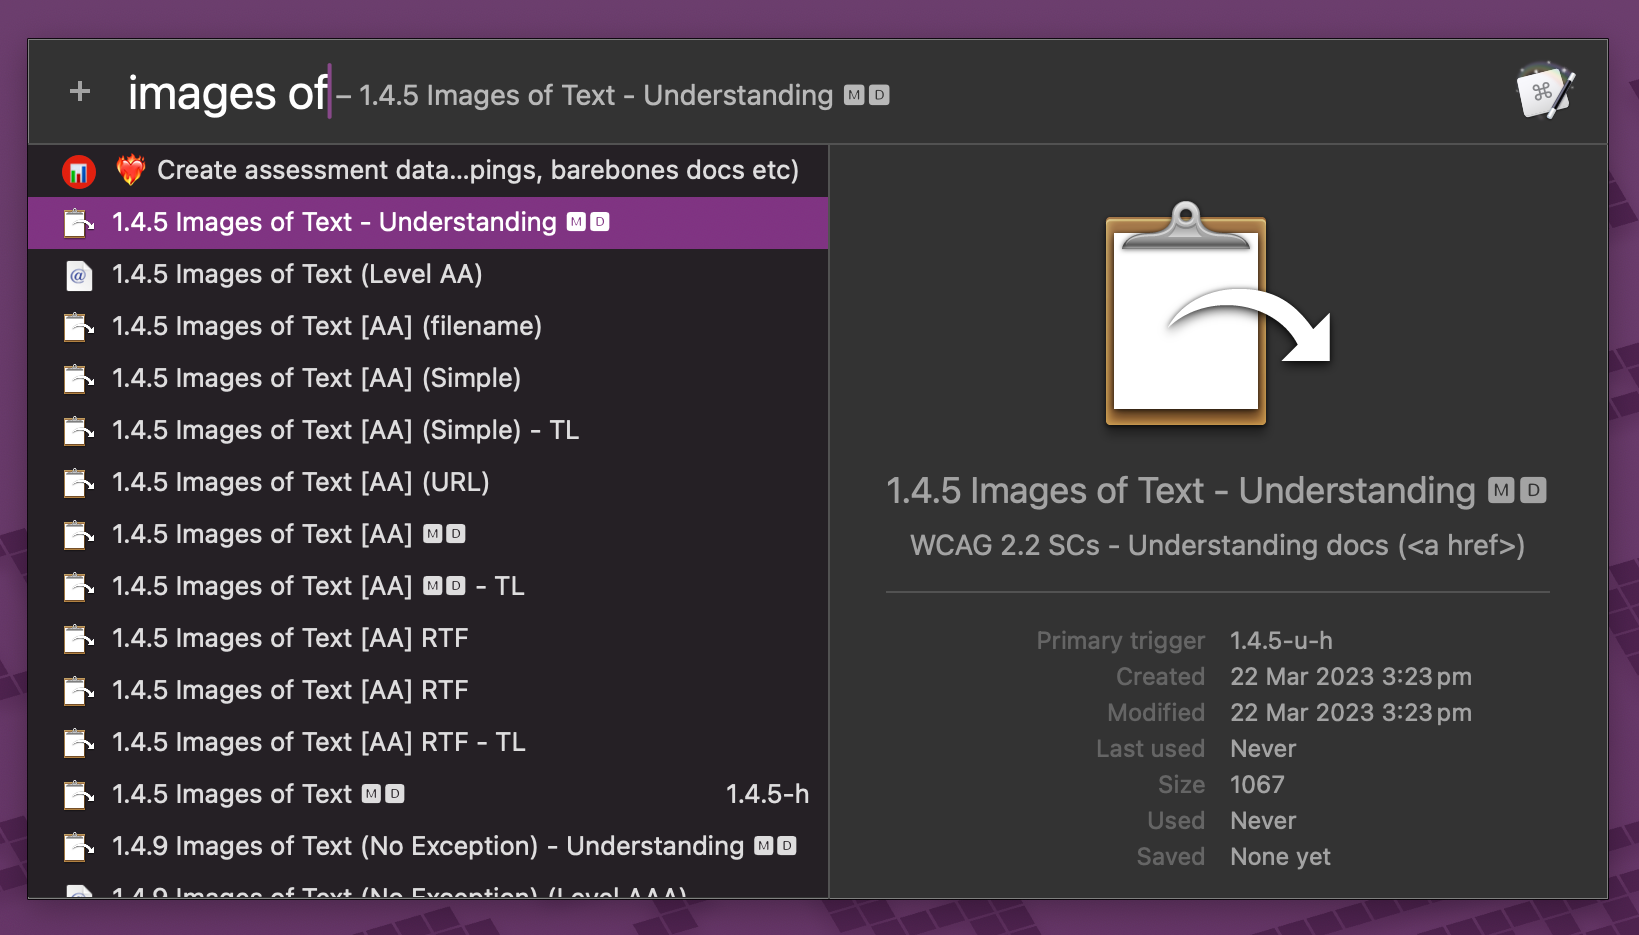Click the Size value '1067'
The height and width of the screenshot is (935, 1639).
coord(1257,785)
